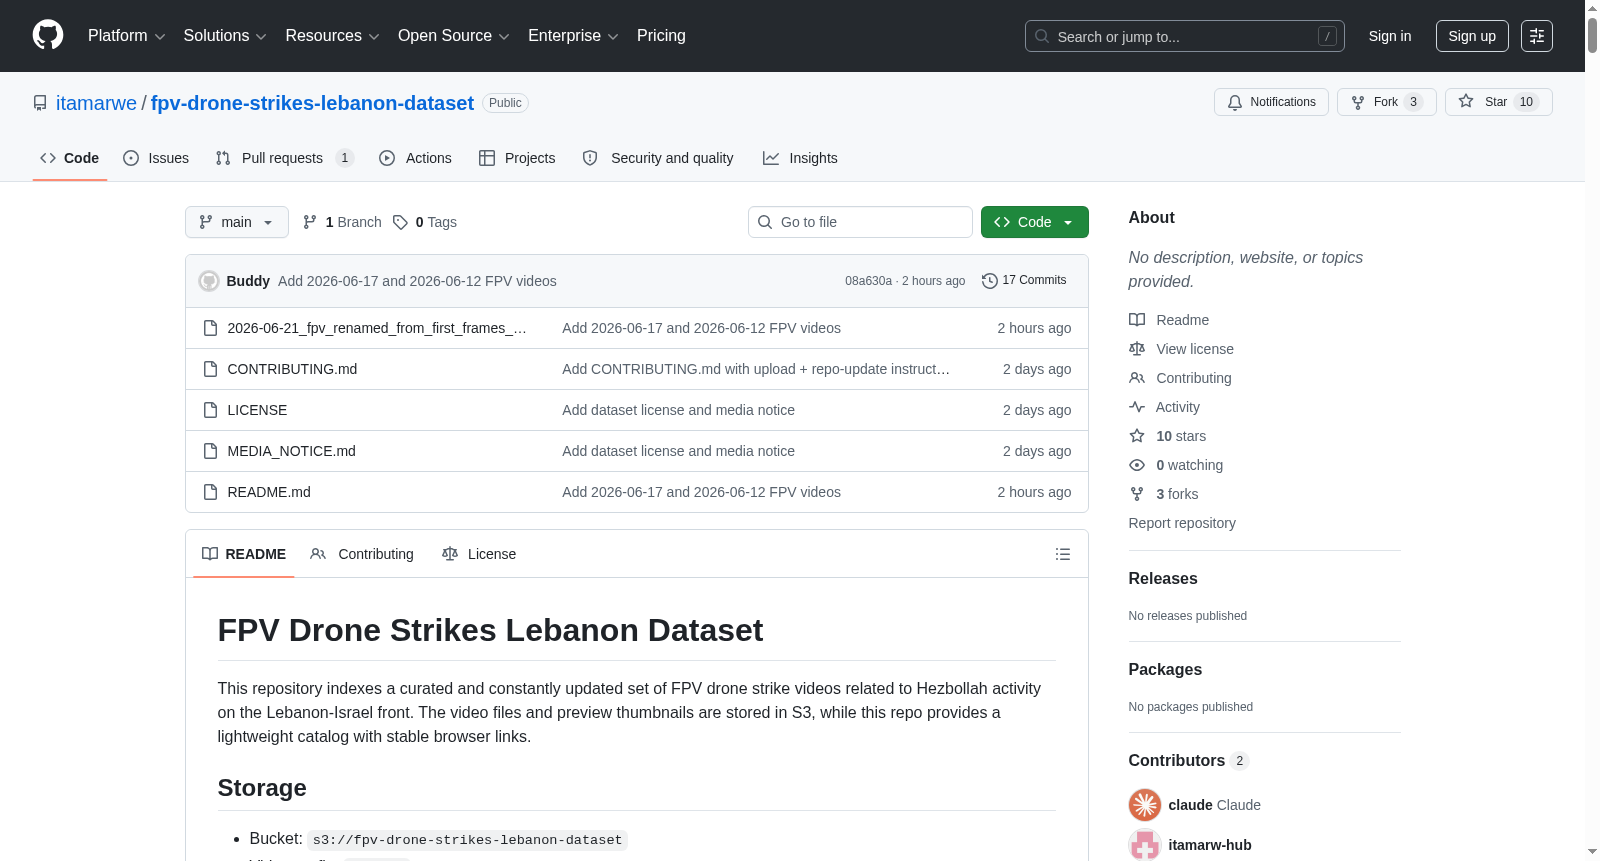Open the Contributors section link

(x=1189, y=760)
